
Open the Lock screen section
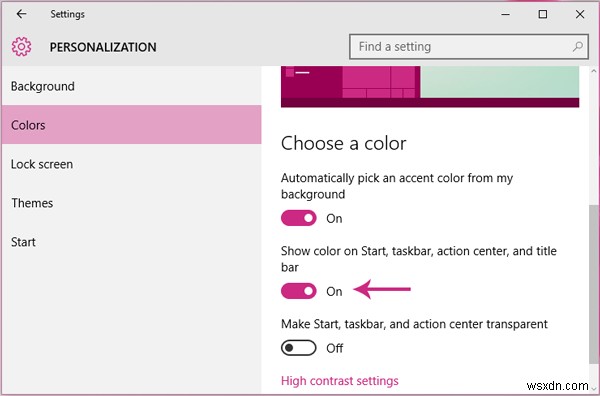[x=132, y=164]
